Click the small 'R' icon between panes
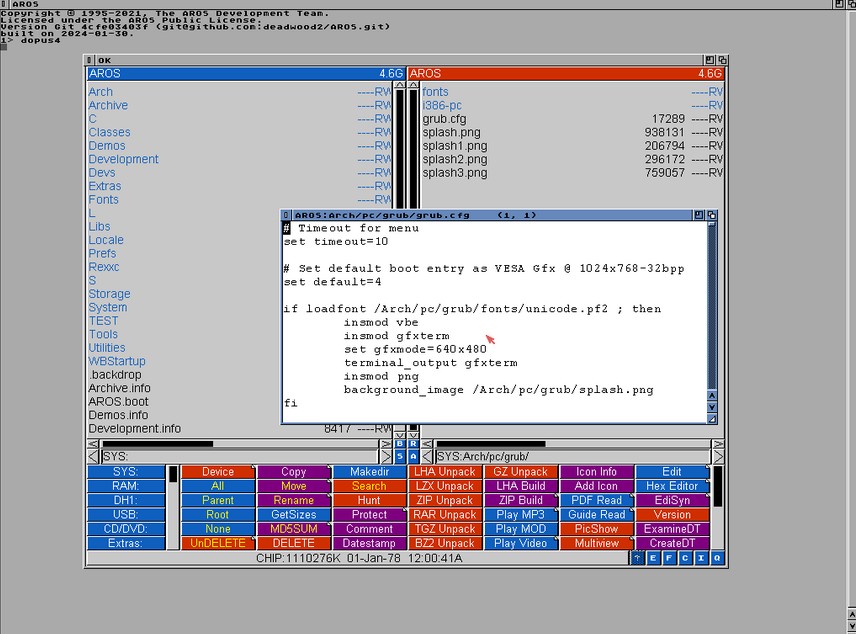This screenshot has height=634, width=856. (x=413, y=444)
